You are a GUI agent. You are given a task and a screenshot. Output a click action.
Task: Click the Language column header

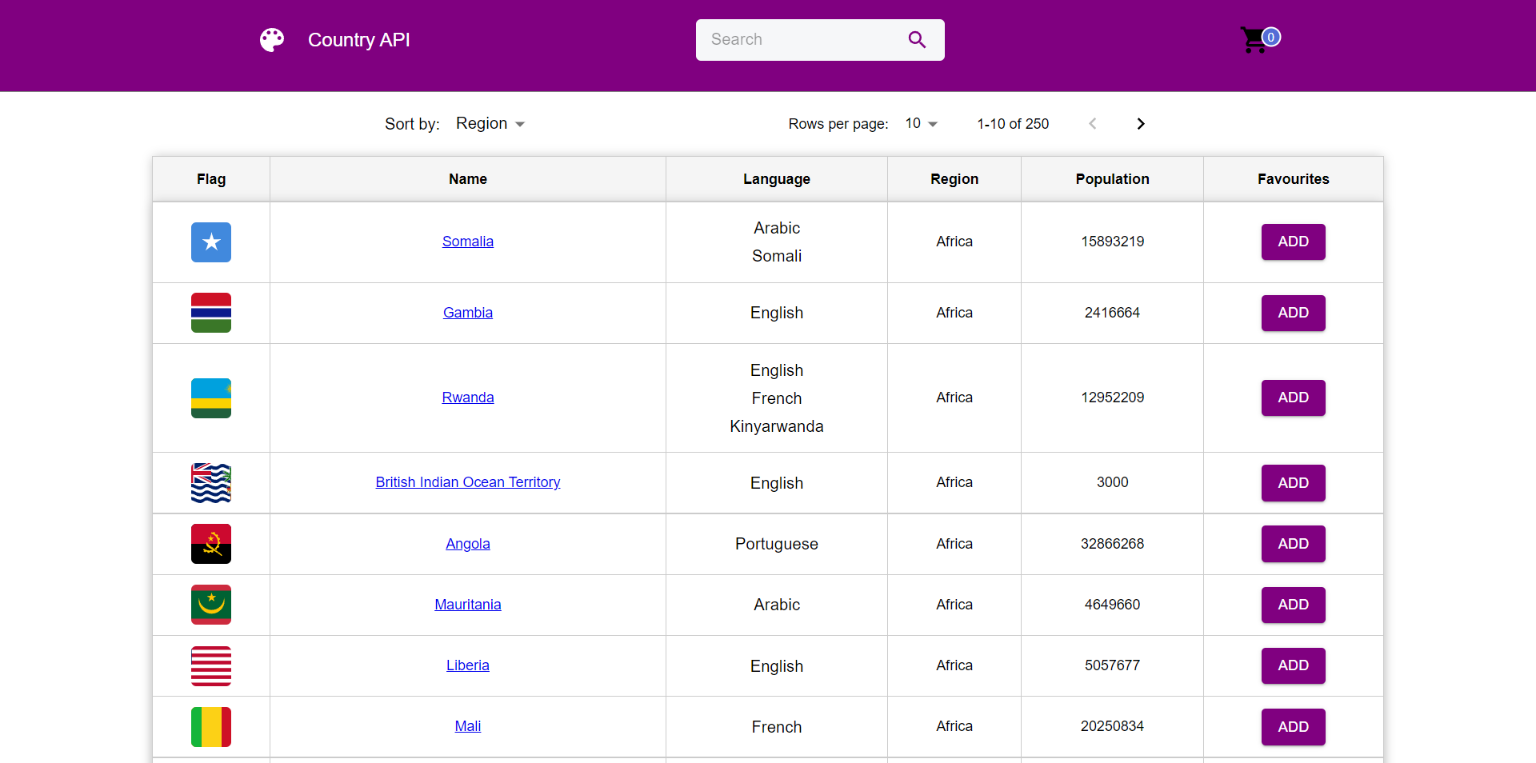[777, 179]
